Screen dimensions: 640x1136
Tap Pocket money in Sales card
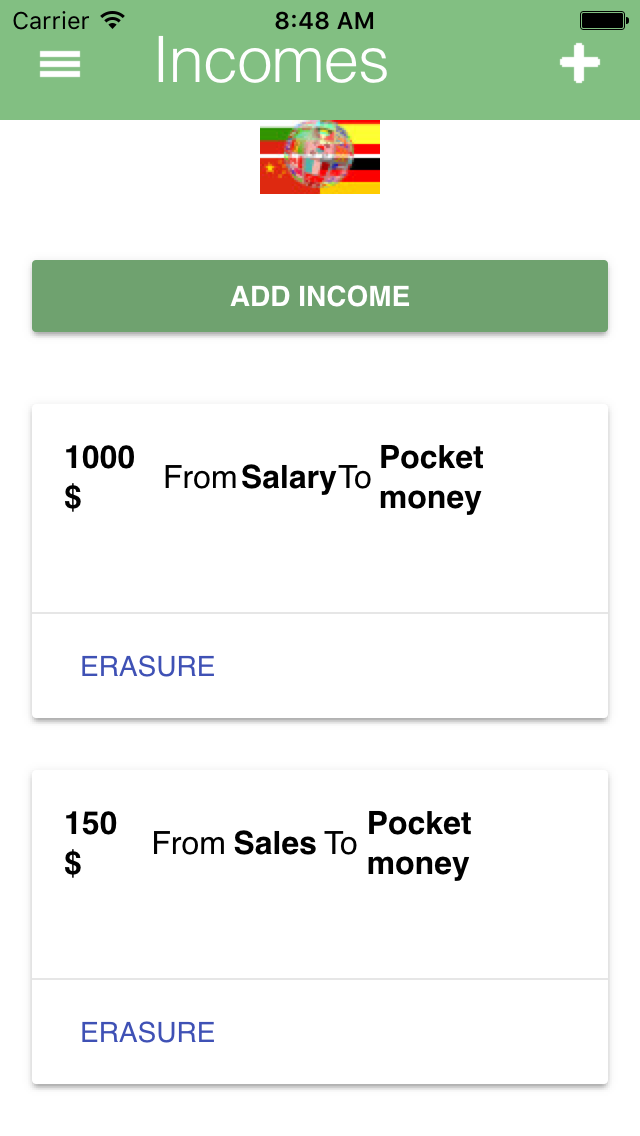point(419,843)
